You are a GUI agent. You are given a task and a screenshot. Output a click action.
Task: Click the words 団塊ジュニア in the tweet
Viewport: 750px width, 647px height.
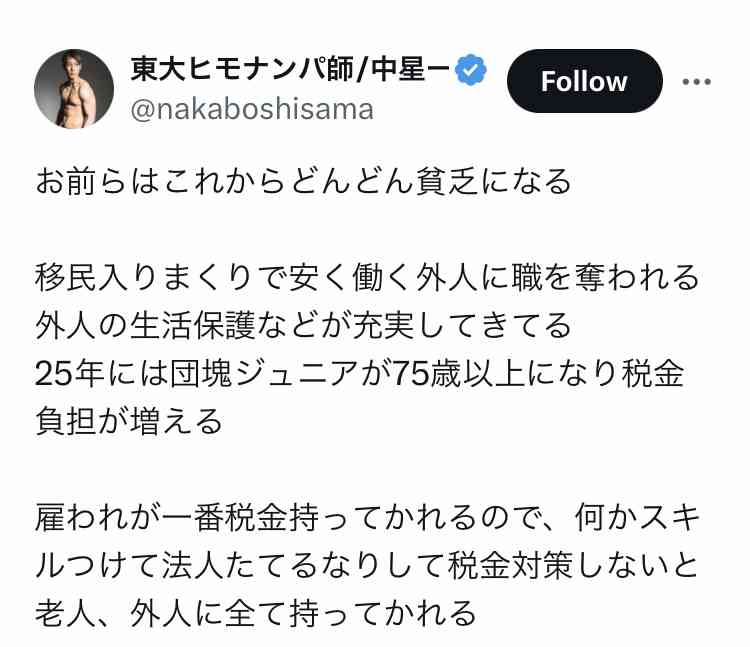pos(265,374)
